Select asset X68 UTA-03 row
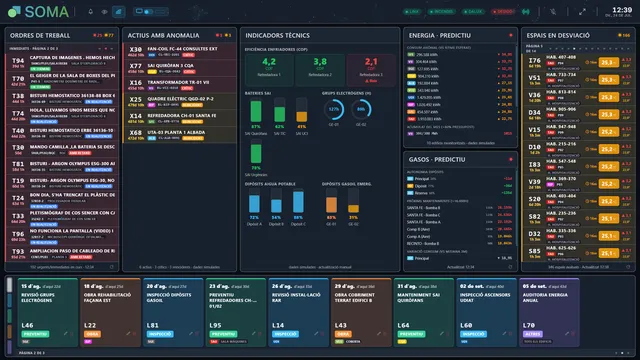 [x=180, y=135]
